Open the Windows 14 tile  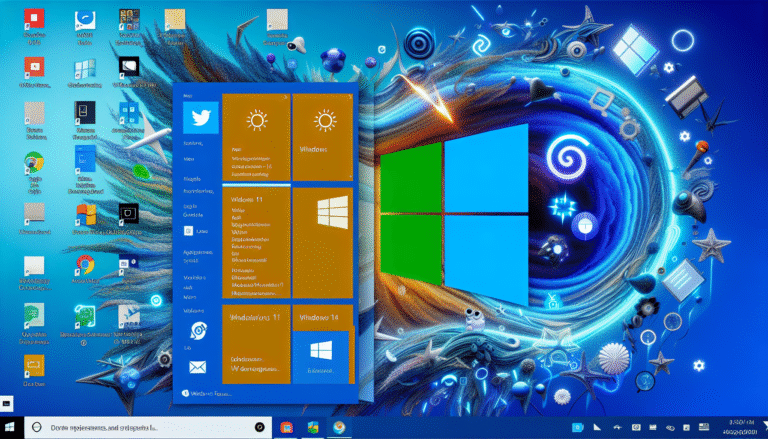323,317
